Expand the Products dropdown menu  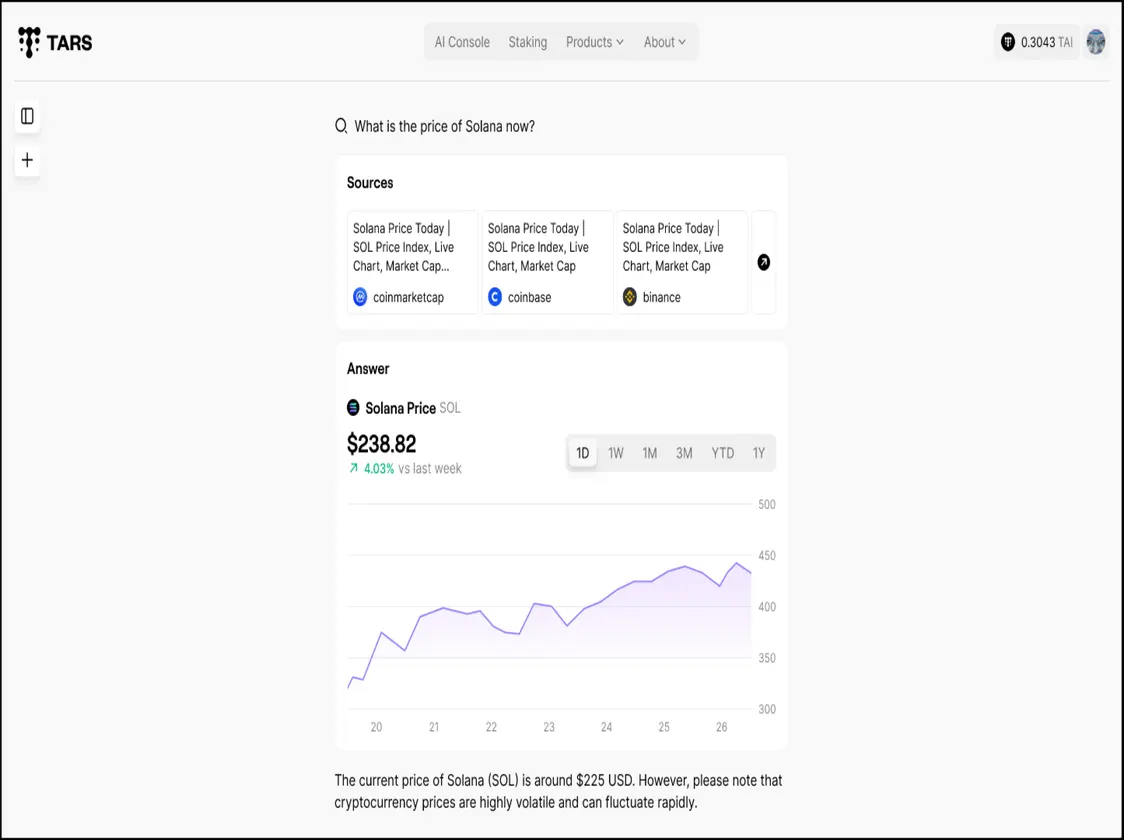click(x=595, y=42)
